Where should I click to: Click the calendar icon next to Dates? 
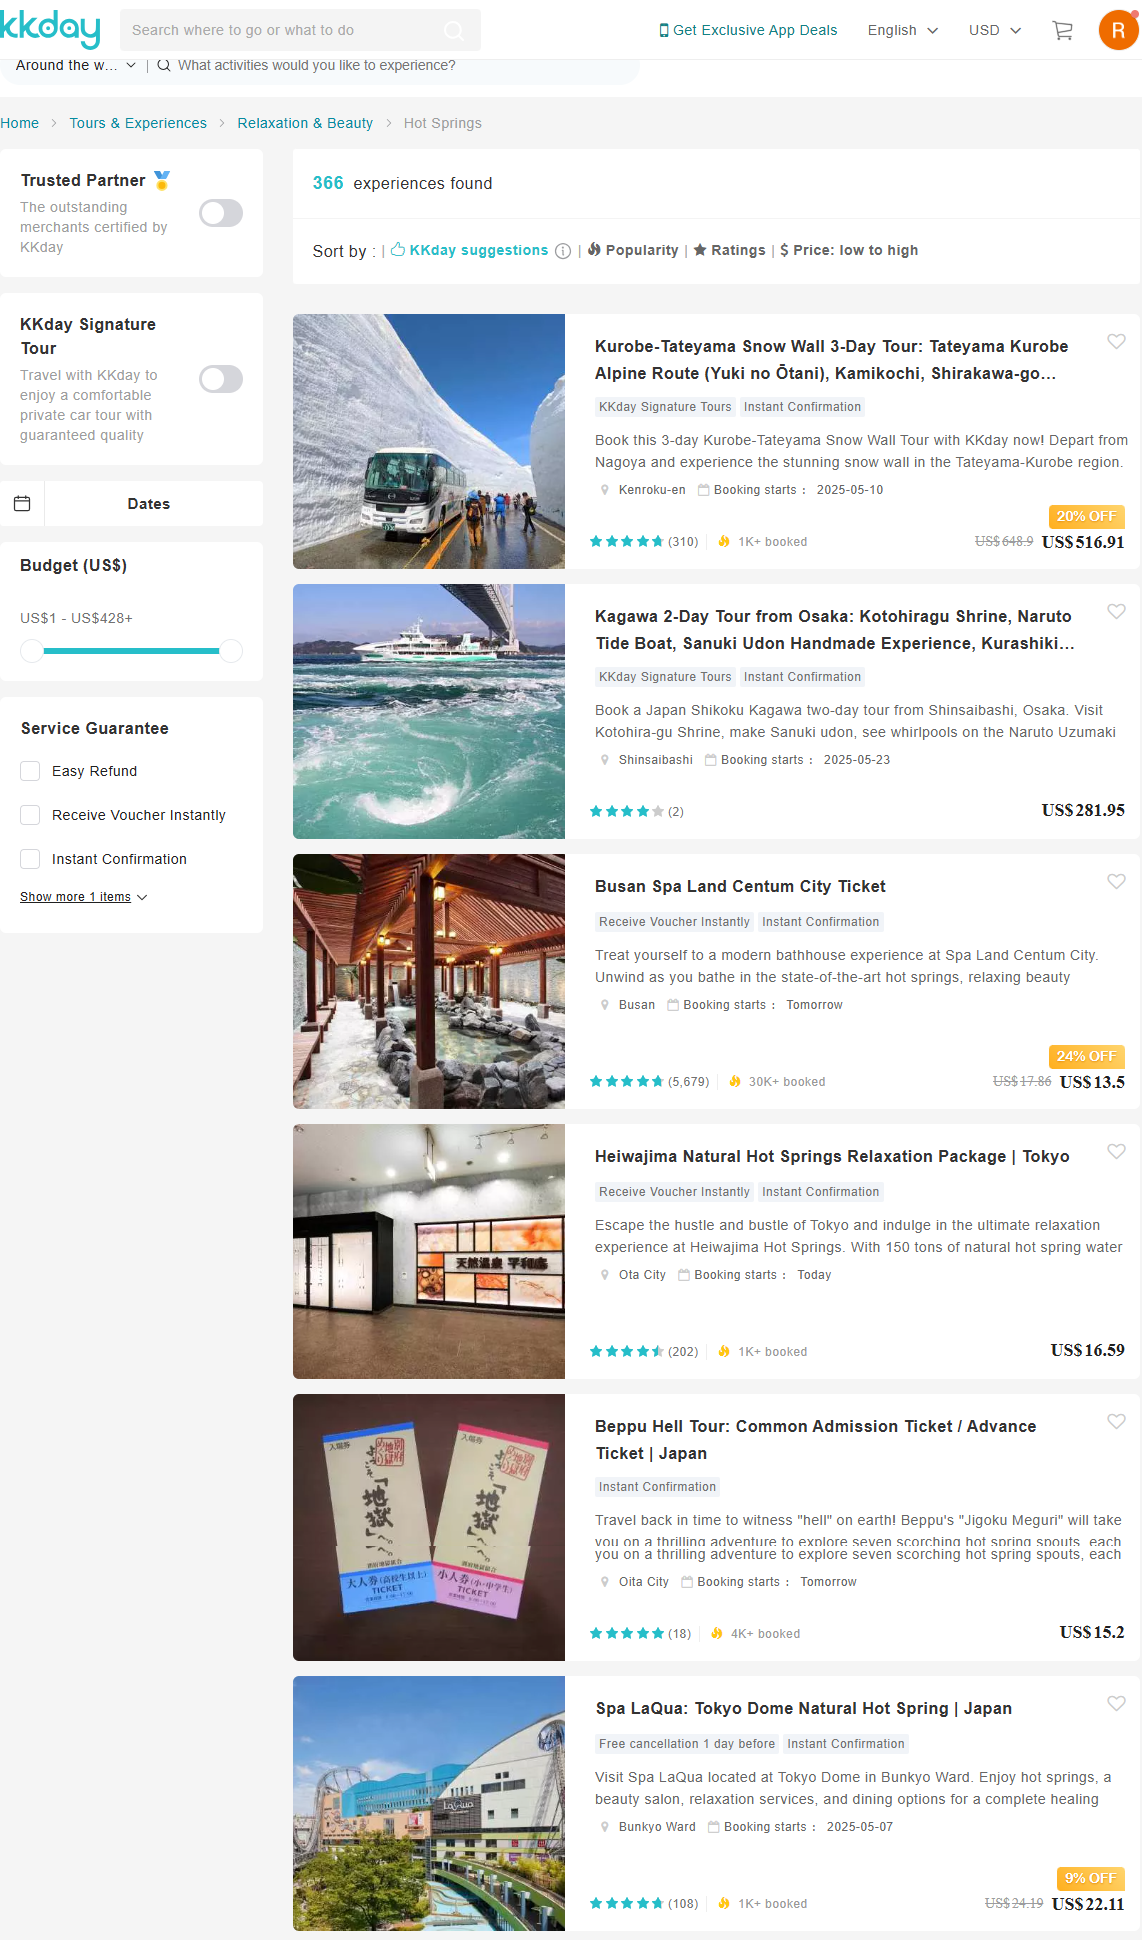(x=22, y=503)
